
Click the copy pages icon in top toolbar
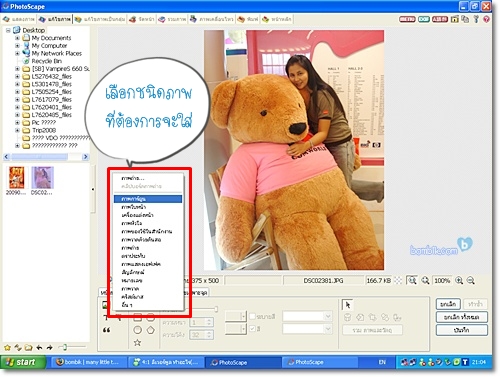(x=465, y=19)
